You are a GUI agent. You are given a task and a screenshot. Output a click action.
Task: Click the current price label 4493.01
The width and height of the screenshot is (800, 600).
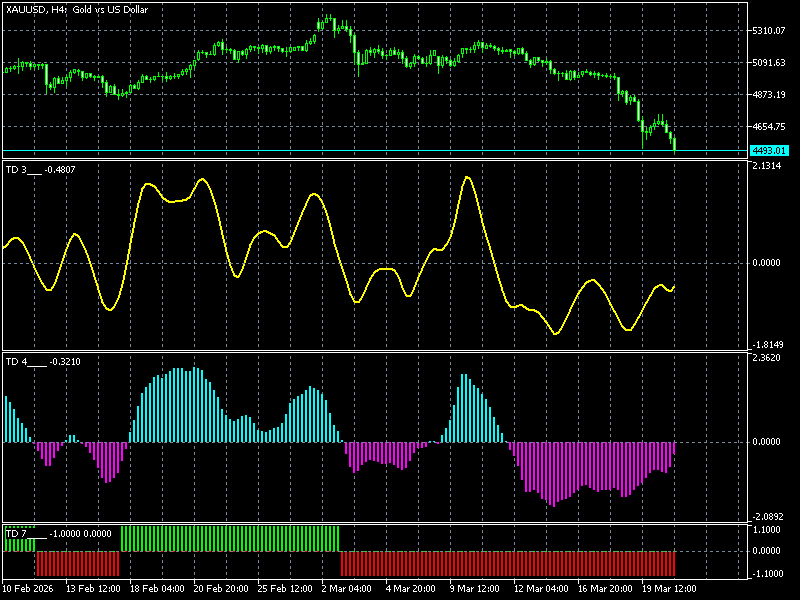tap(769, 151)
